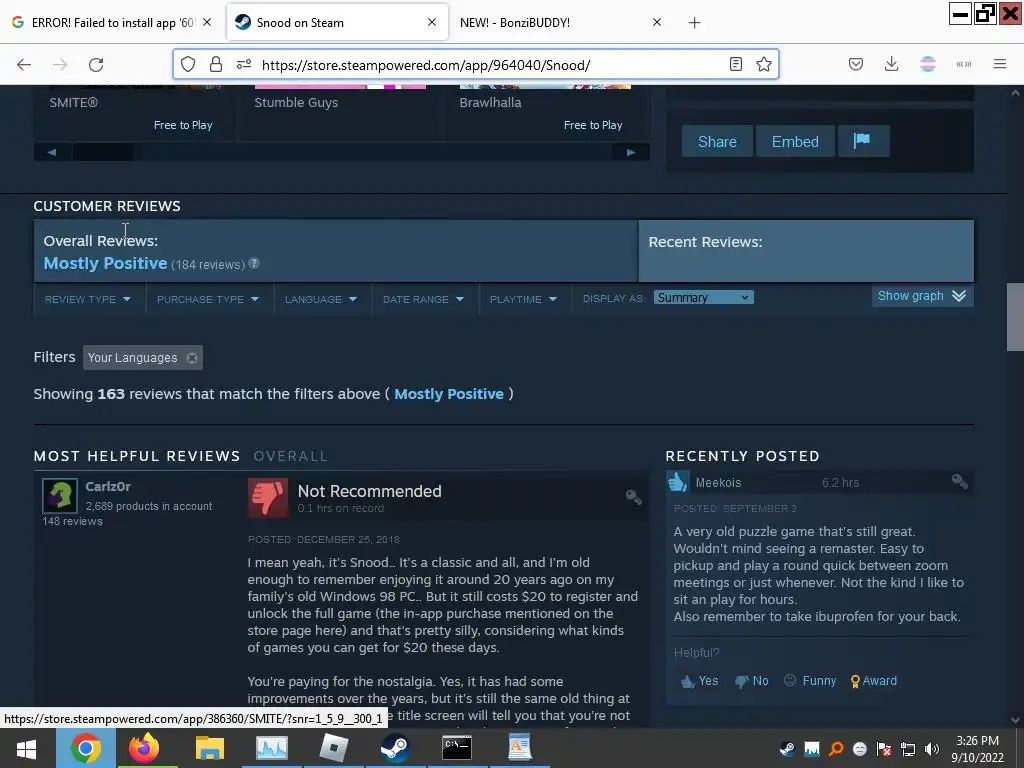
Task: Select the Snood on Steam tab
Action: 338,22
